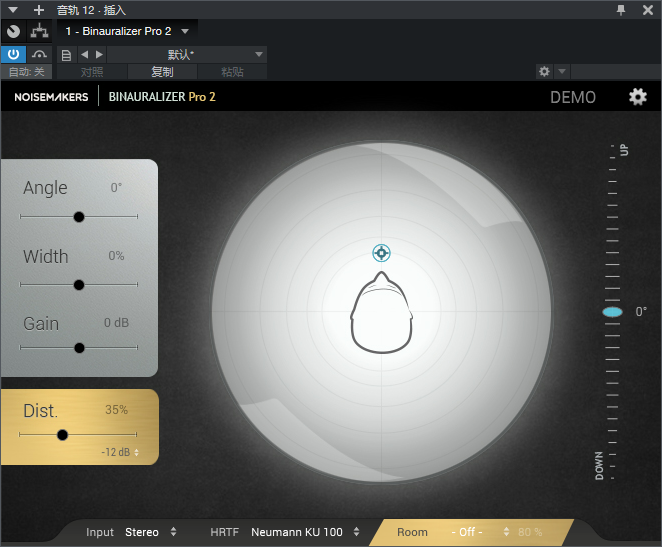Click the Room stepper arrows
662x547 pixels.
(x=506, y=532)
